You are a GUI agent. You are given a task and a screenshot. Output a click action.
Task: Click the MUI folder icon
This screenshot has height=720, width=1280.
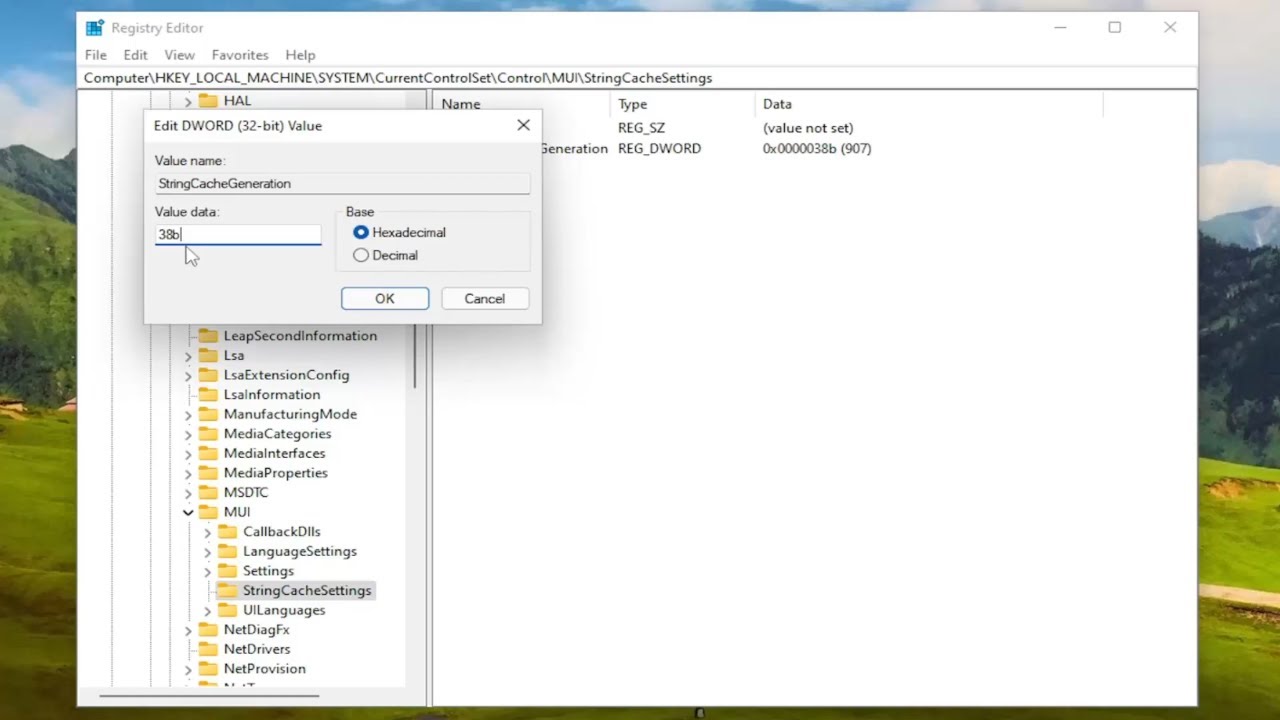pyautogui.click(x=208, y=511)
